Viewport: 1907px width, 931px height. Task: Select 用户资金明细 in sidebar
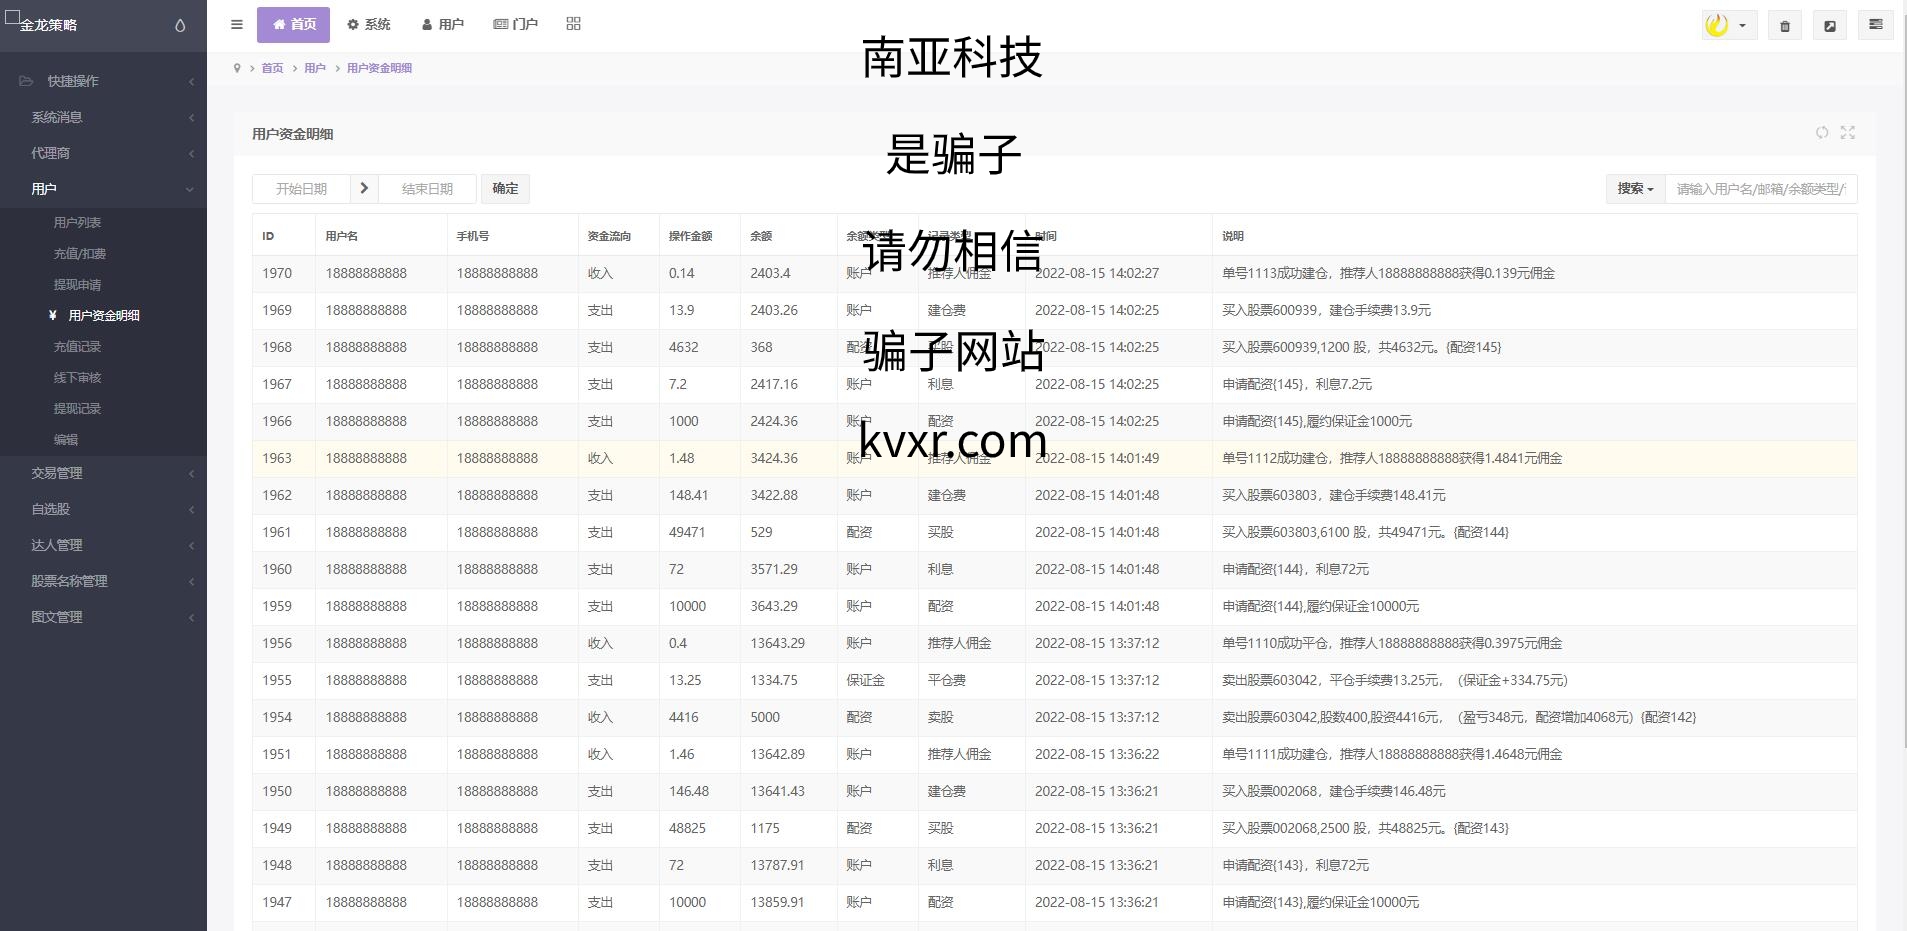[x=104, y=315]
